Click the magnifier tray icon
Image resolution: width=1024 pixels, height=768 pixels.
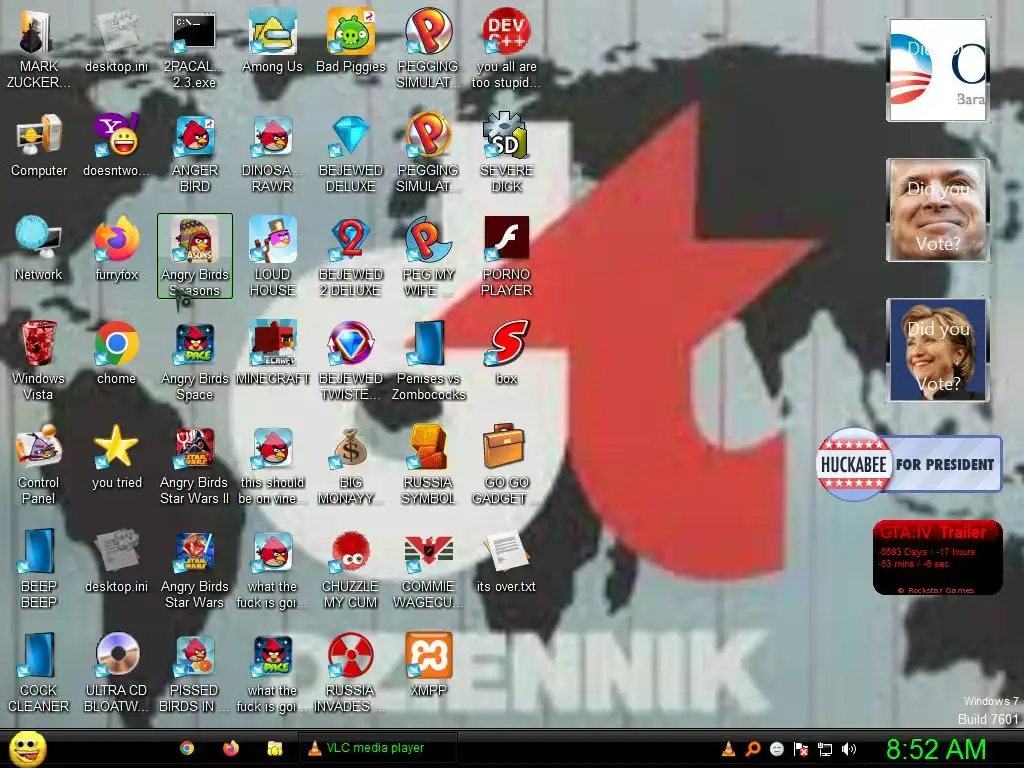[x=752, y=749]
